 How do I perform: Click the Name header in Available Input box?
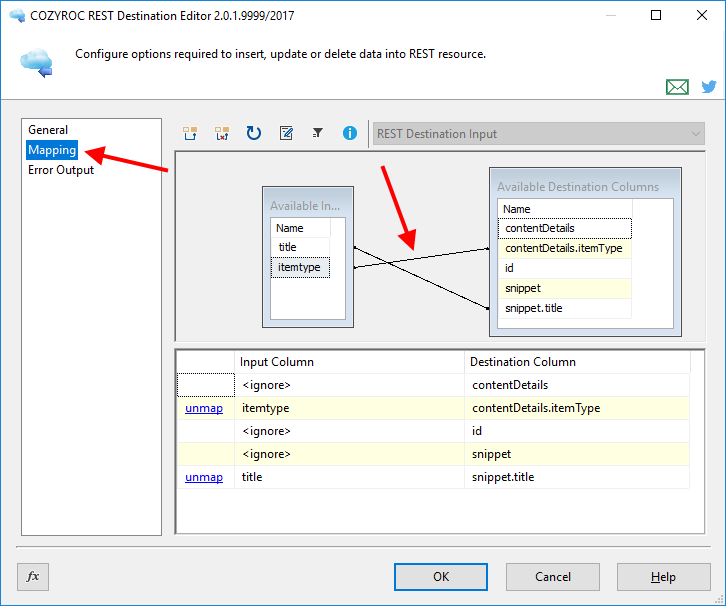[300, 228]
